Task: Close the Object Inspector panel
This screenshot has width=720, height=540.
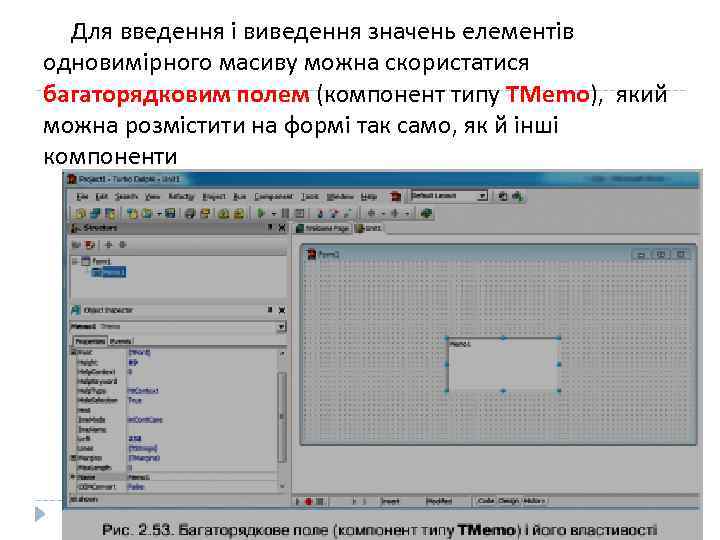Action: 282,310
